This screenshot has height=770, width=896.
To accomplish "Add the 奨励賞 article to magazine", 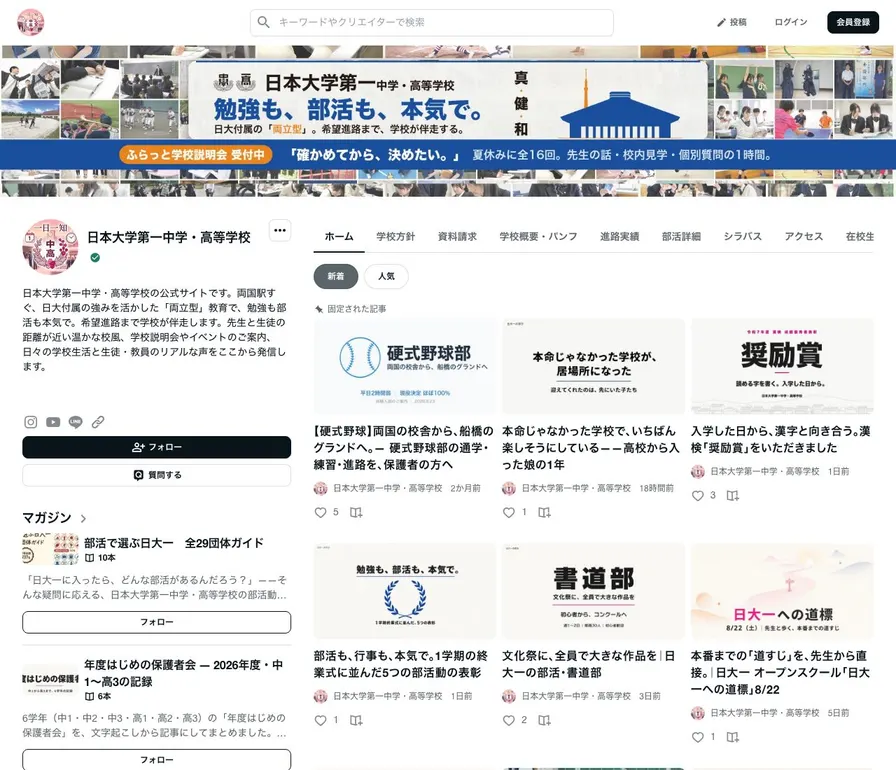I will pos(733,495).
